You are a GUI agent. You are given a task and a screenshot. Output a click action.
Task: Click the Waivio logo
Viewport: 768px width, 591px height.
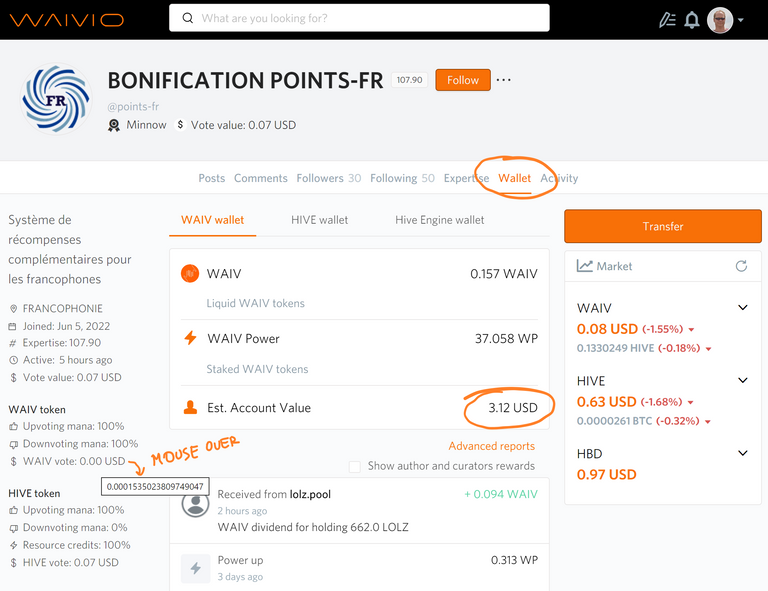click(67, 20)
